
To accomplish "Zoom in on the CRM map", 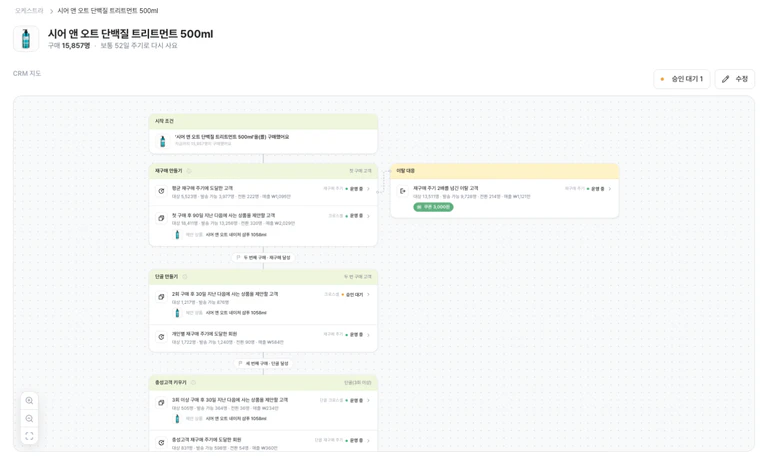I will point(29,401).
